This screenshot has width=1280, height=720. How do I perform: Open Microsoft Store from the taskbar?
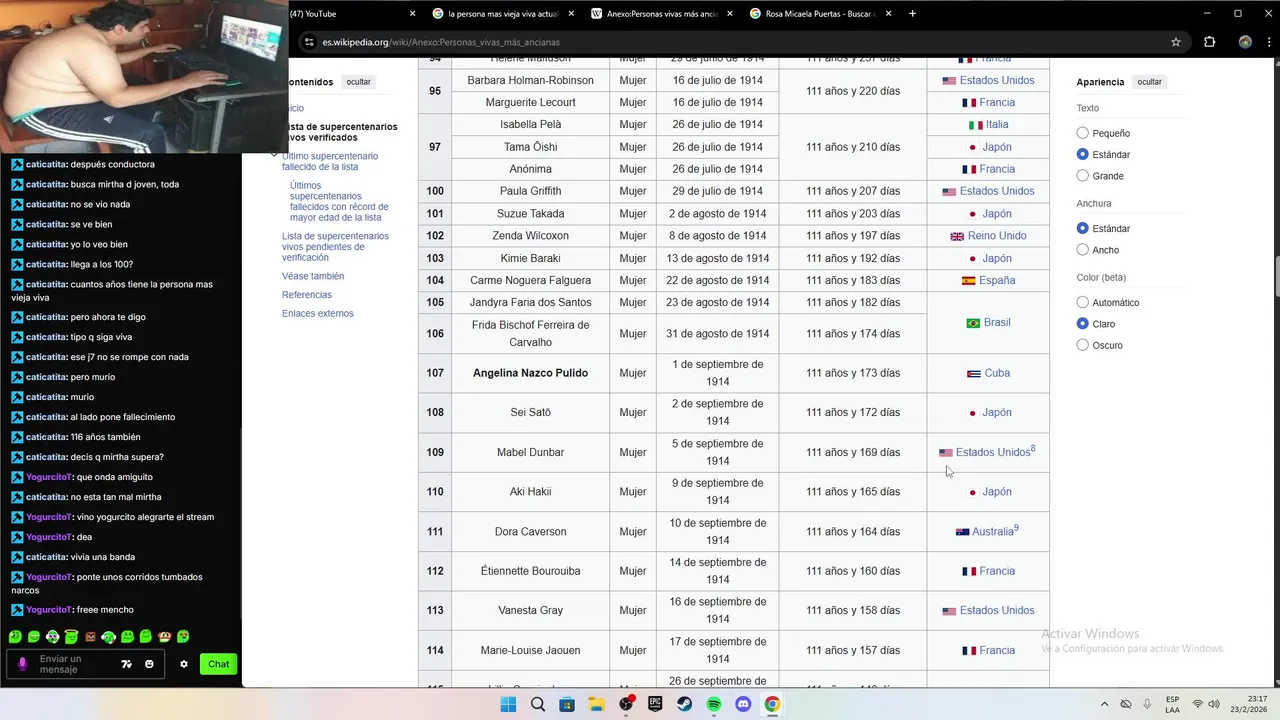(x=567, y=704)
